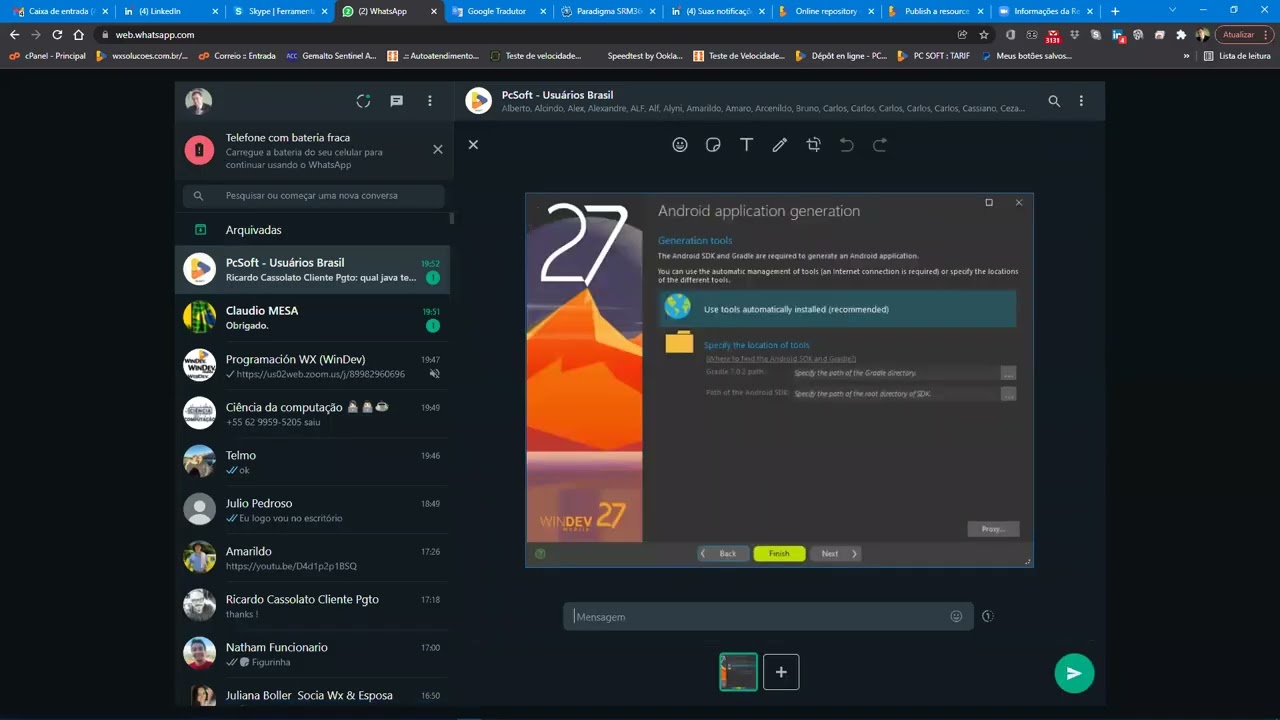Open the crop and rotate tool
Viewport: 1280px width, 720px height.
pyautogui.click(x=813, y=145)
